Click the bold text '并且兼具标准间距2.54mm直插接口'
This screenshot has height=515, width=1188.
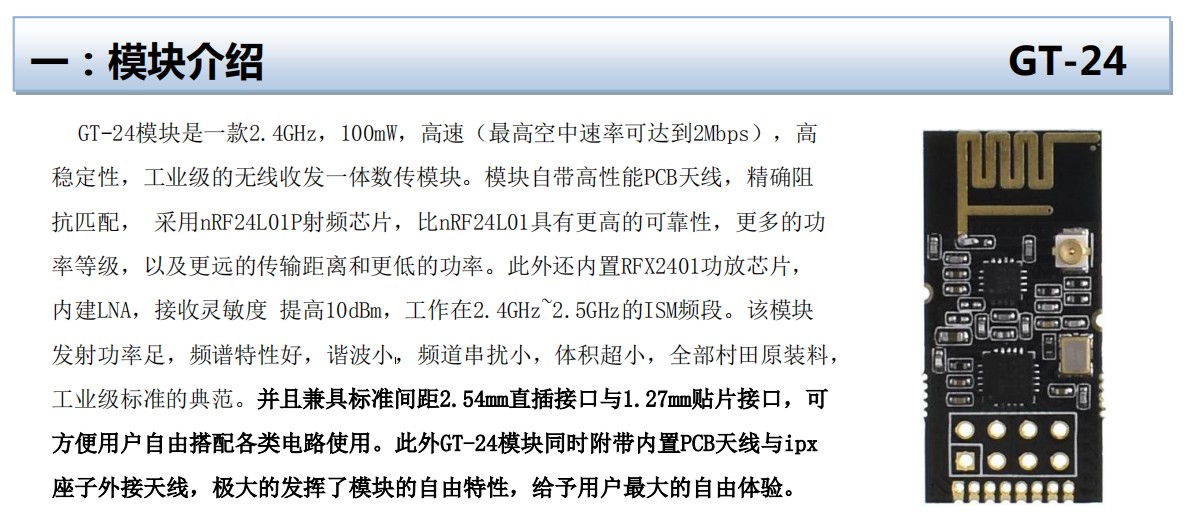[x=426, y=400]
